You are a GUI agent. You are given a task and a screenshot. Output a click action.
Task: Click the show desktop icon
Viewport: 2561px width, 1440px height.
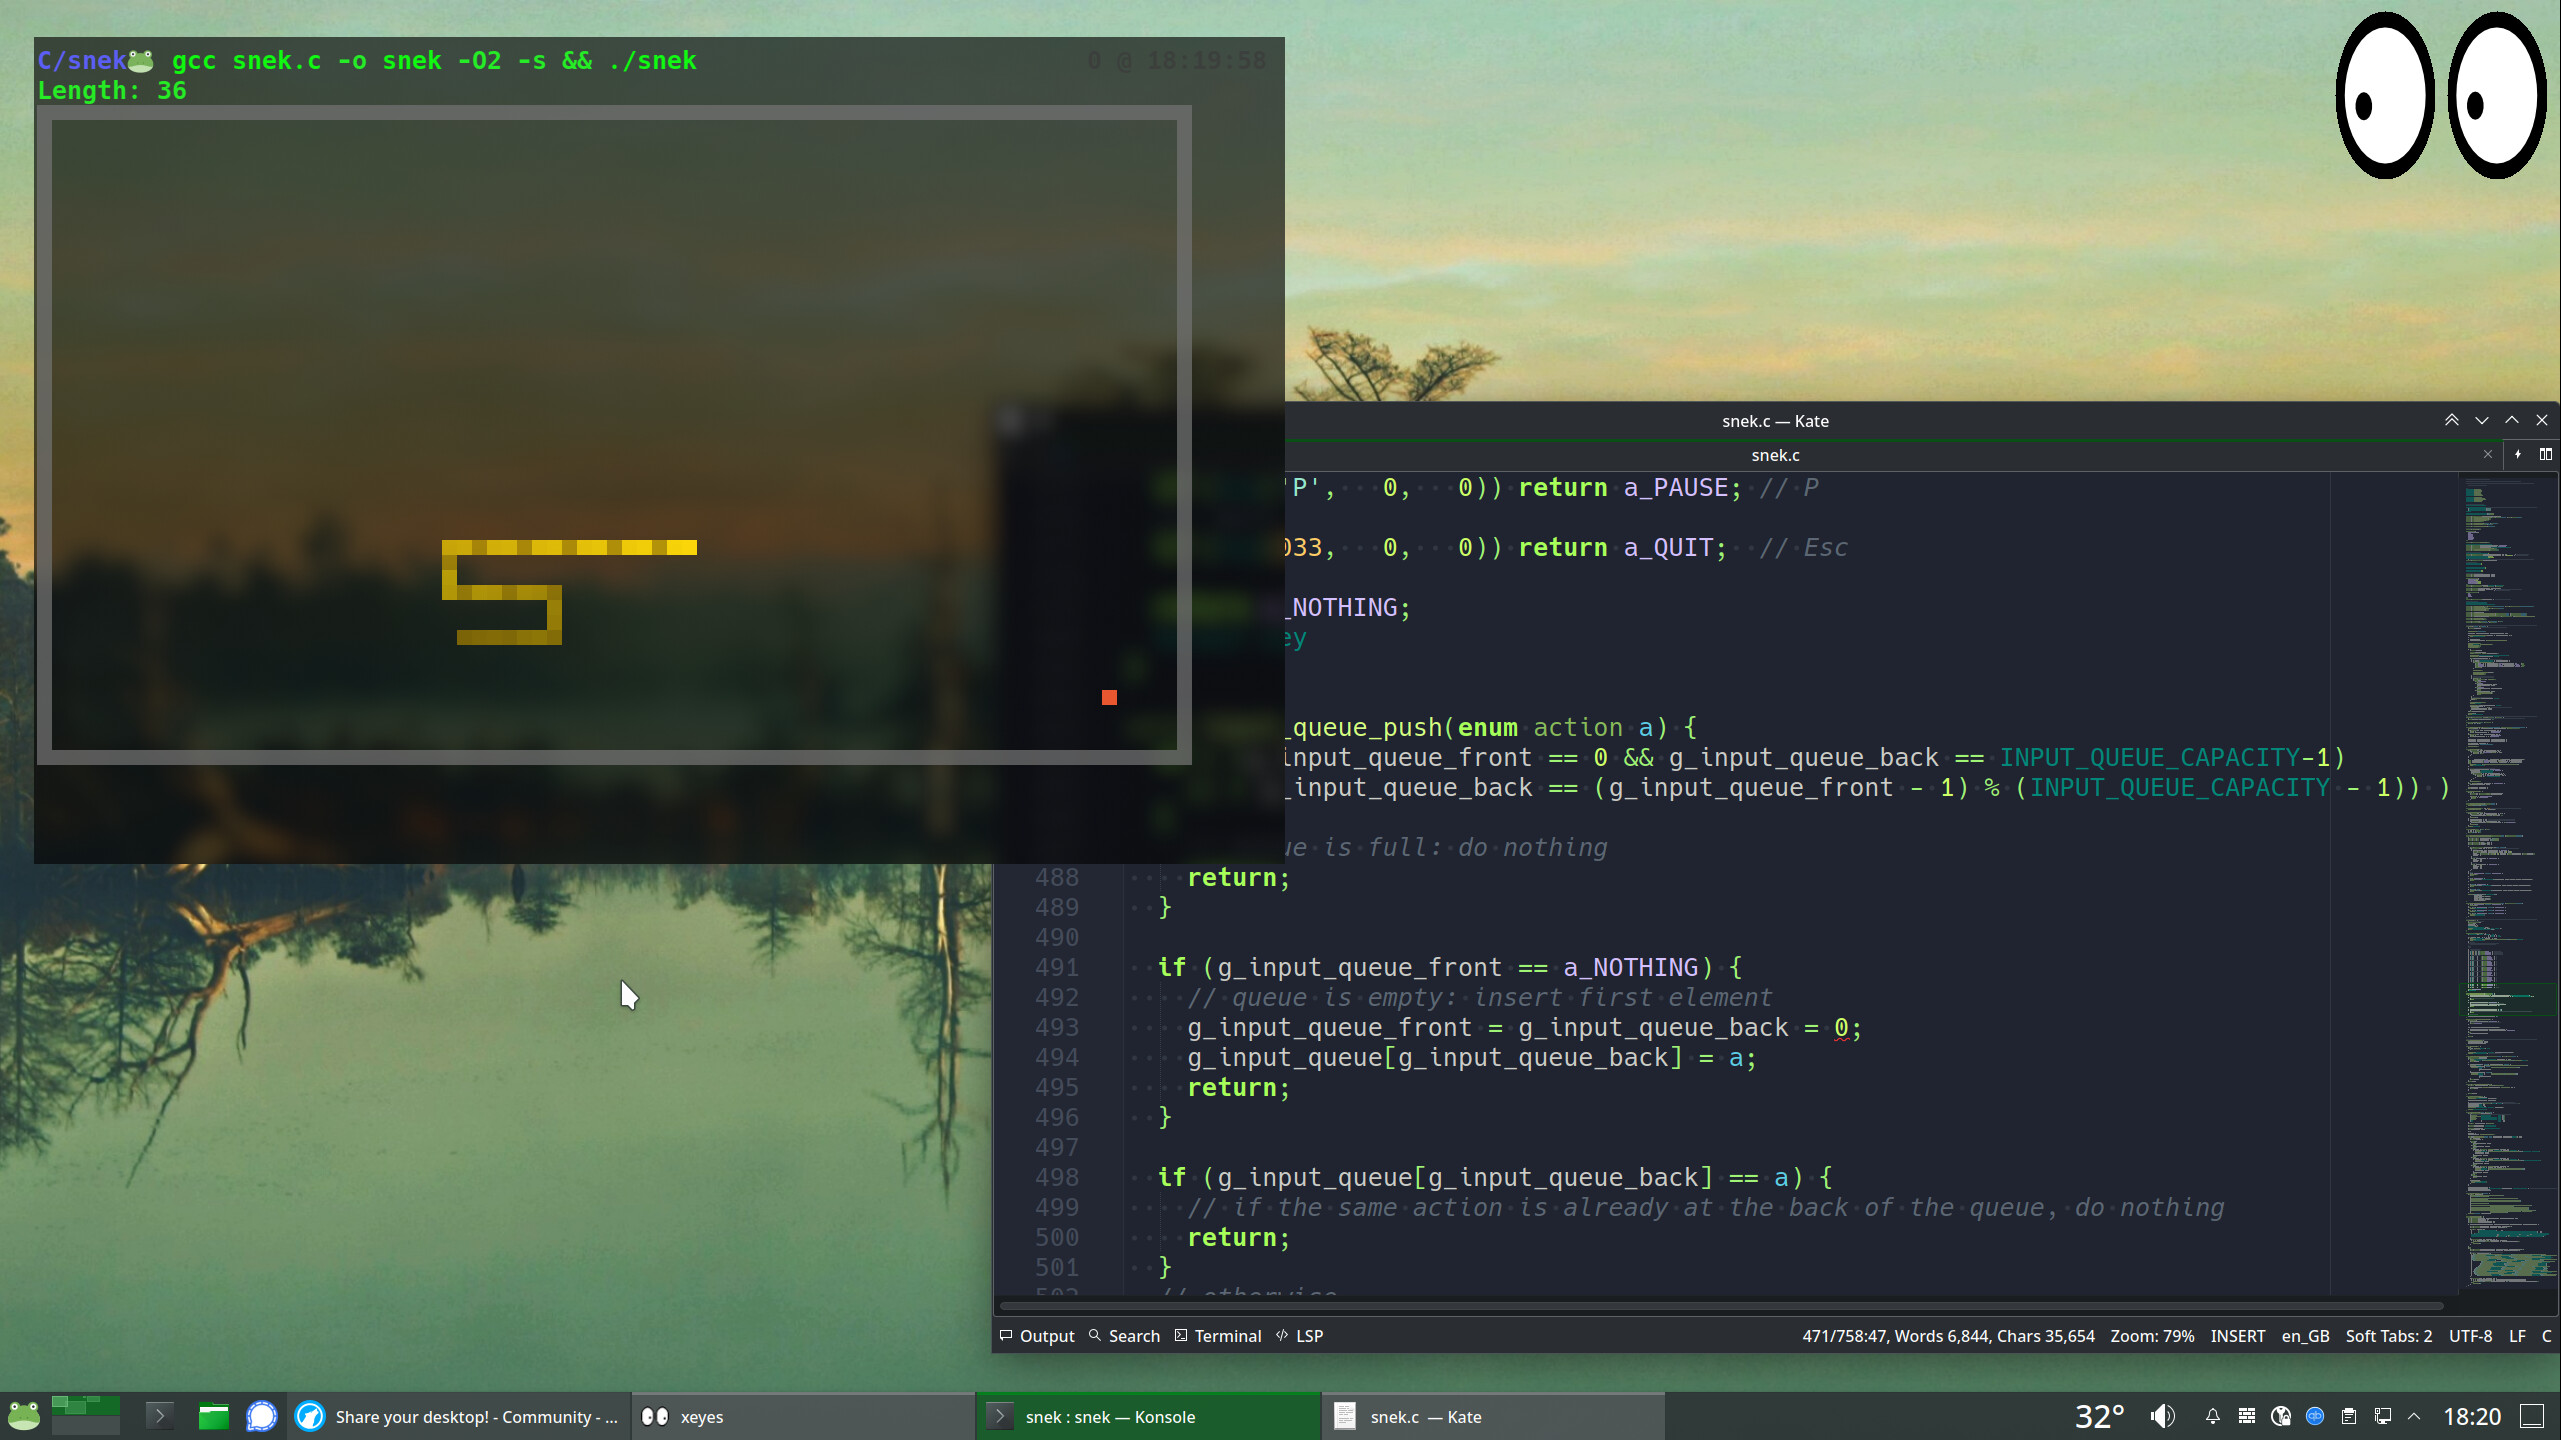pyautogui.click(x=2532, y=1416)
